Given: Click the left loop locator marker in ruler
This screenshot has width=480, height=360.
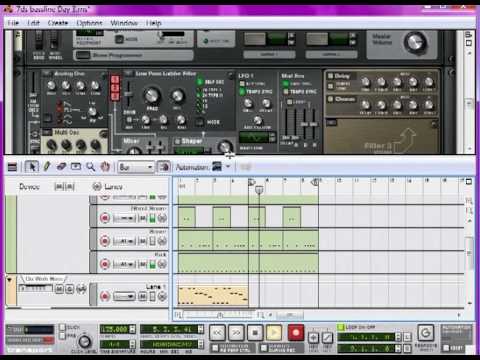Looking at the screenshot, I should coord(251,182).
